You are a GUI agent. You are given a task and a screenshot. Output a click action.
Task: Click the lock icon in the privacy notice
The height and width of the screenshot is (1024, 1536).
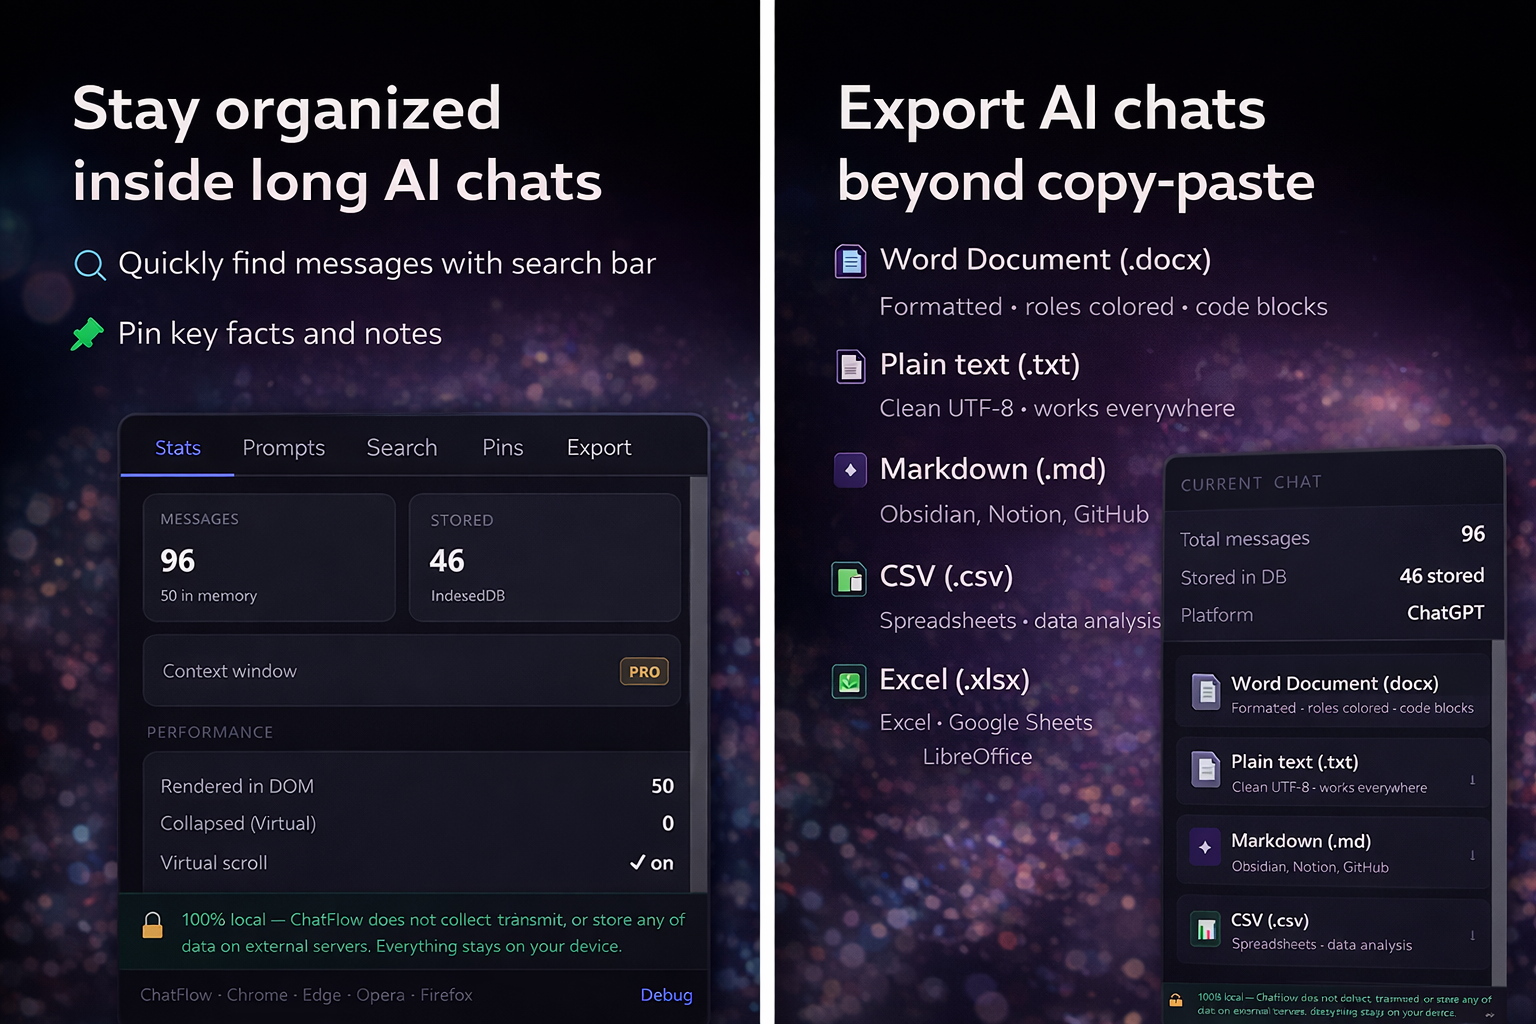152,926
